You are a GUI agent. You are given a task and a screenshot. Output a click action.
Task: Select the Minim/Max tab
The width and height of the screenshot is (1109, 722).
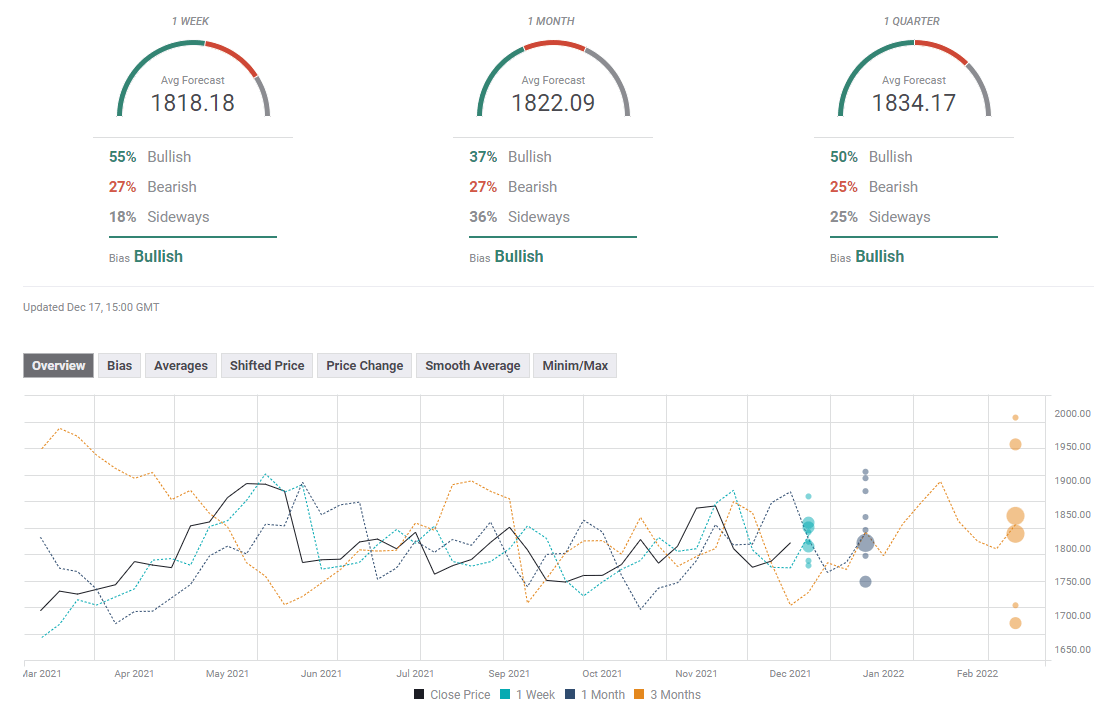[x=575, y=366]
